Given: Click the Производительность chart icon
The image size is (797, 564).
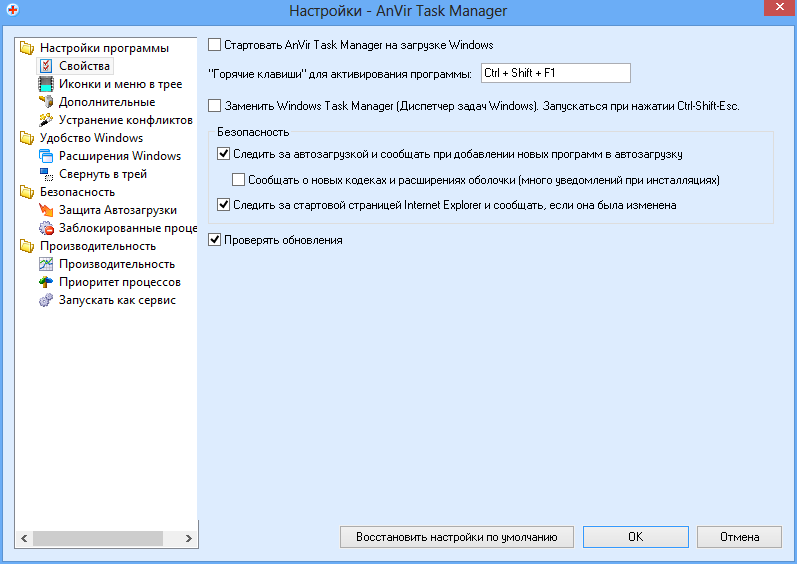Looking at the screenshot, I should [46, 264].
